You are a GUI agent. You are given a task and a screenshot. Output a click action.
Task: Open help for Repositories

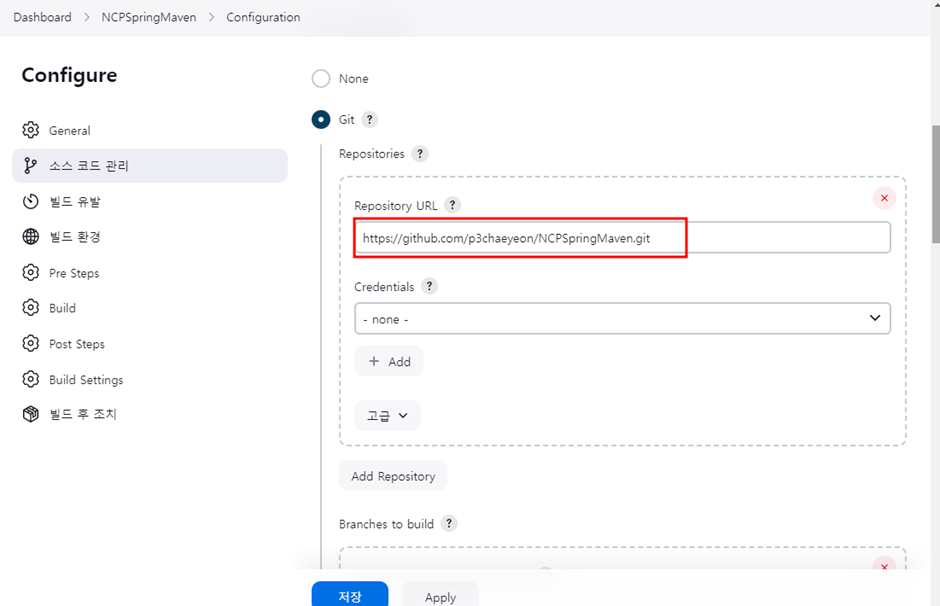point(420,153)
